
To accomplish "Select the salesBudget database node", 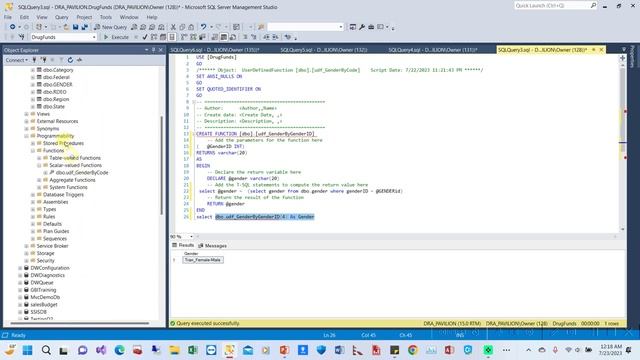I will pyautogui.click(x=44, y=304).
